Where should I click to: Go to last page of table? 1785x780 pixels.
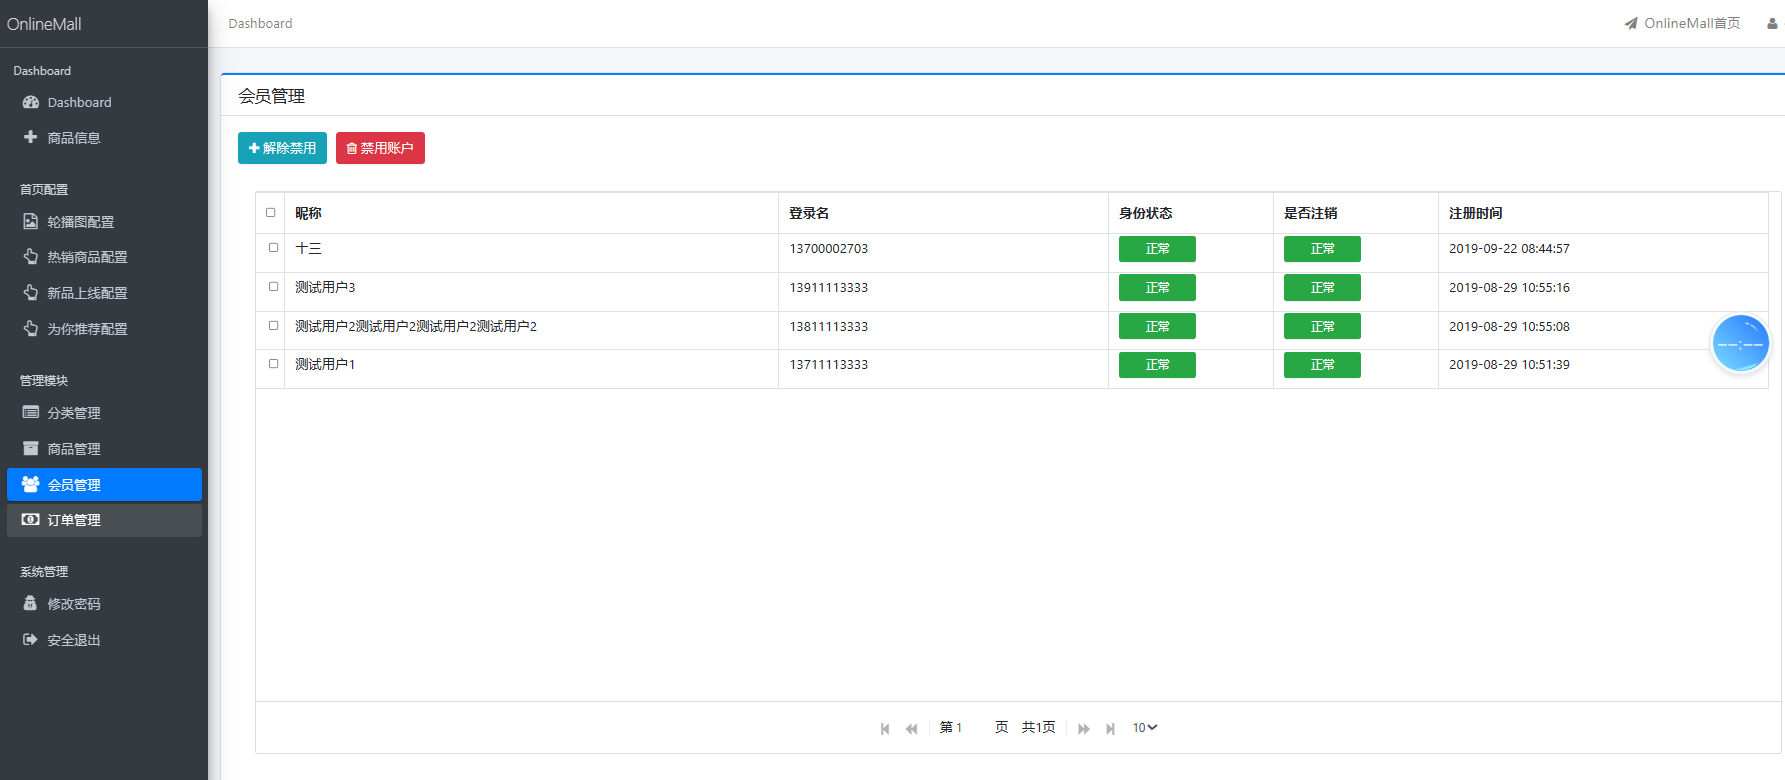(x=1110, y=729)
